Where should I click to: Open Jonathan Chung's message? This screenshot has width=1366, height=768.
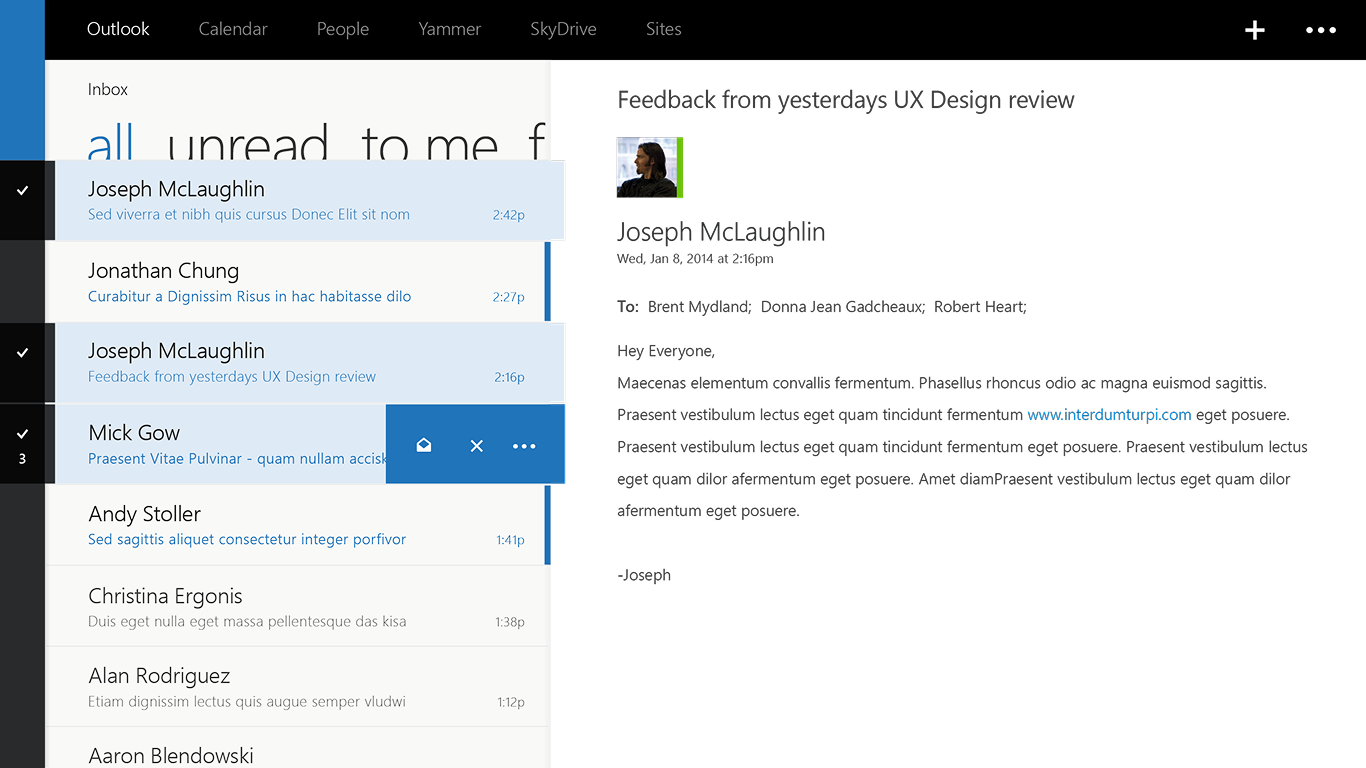298,282
